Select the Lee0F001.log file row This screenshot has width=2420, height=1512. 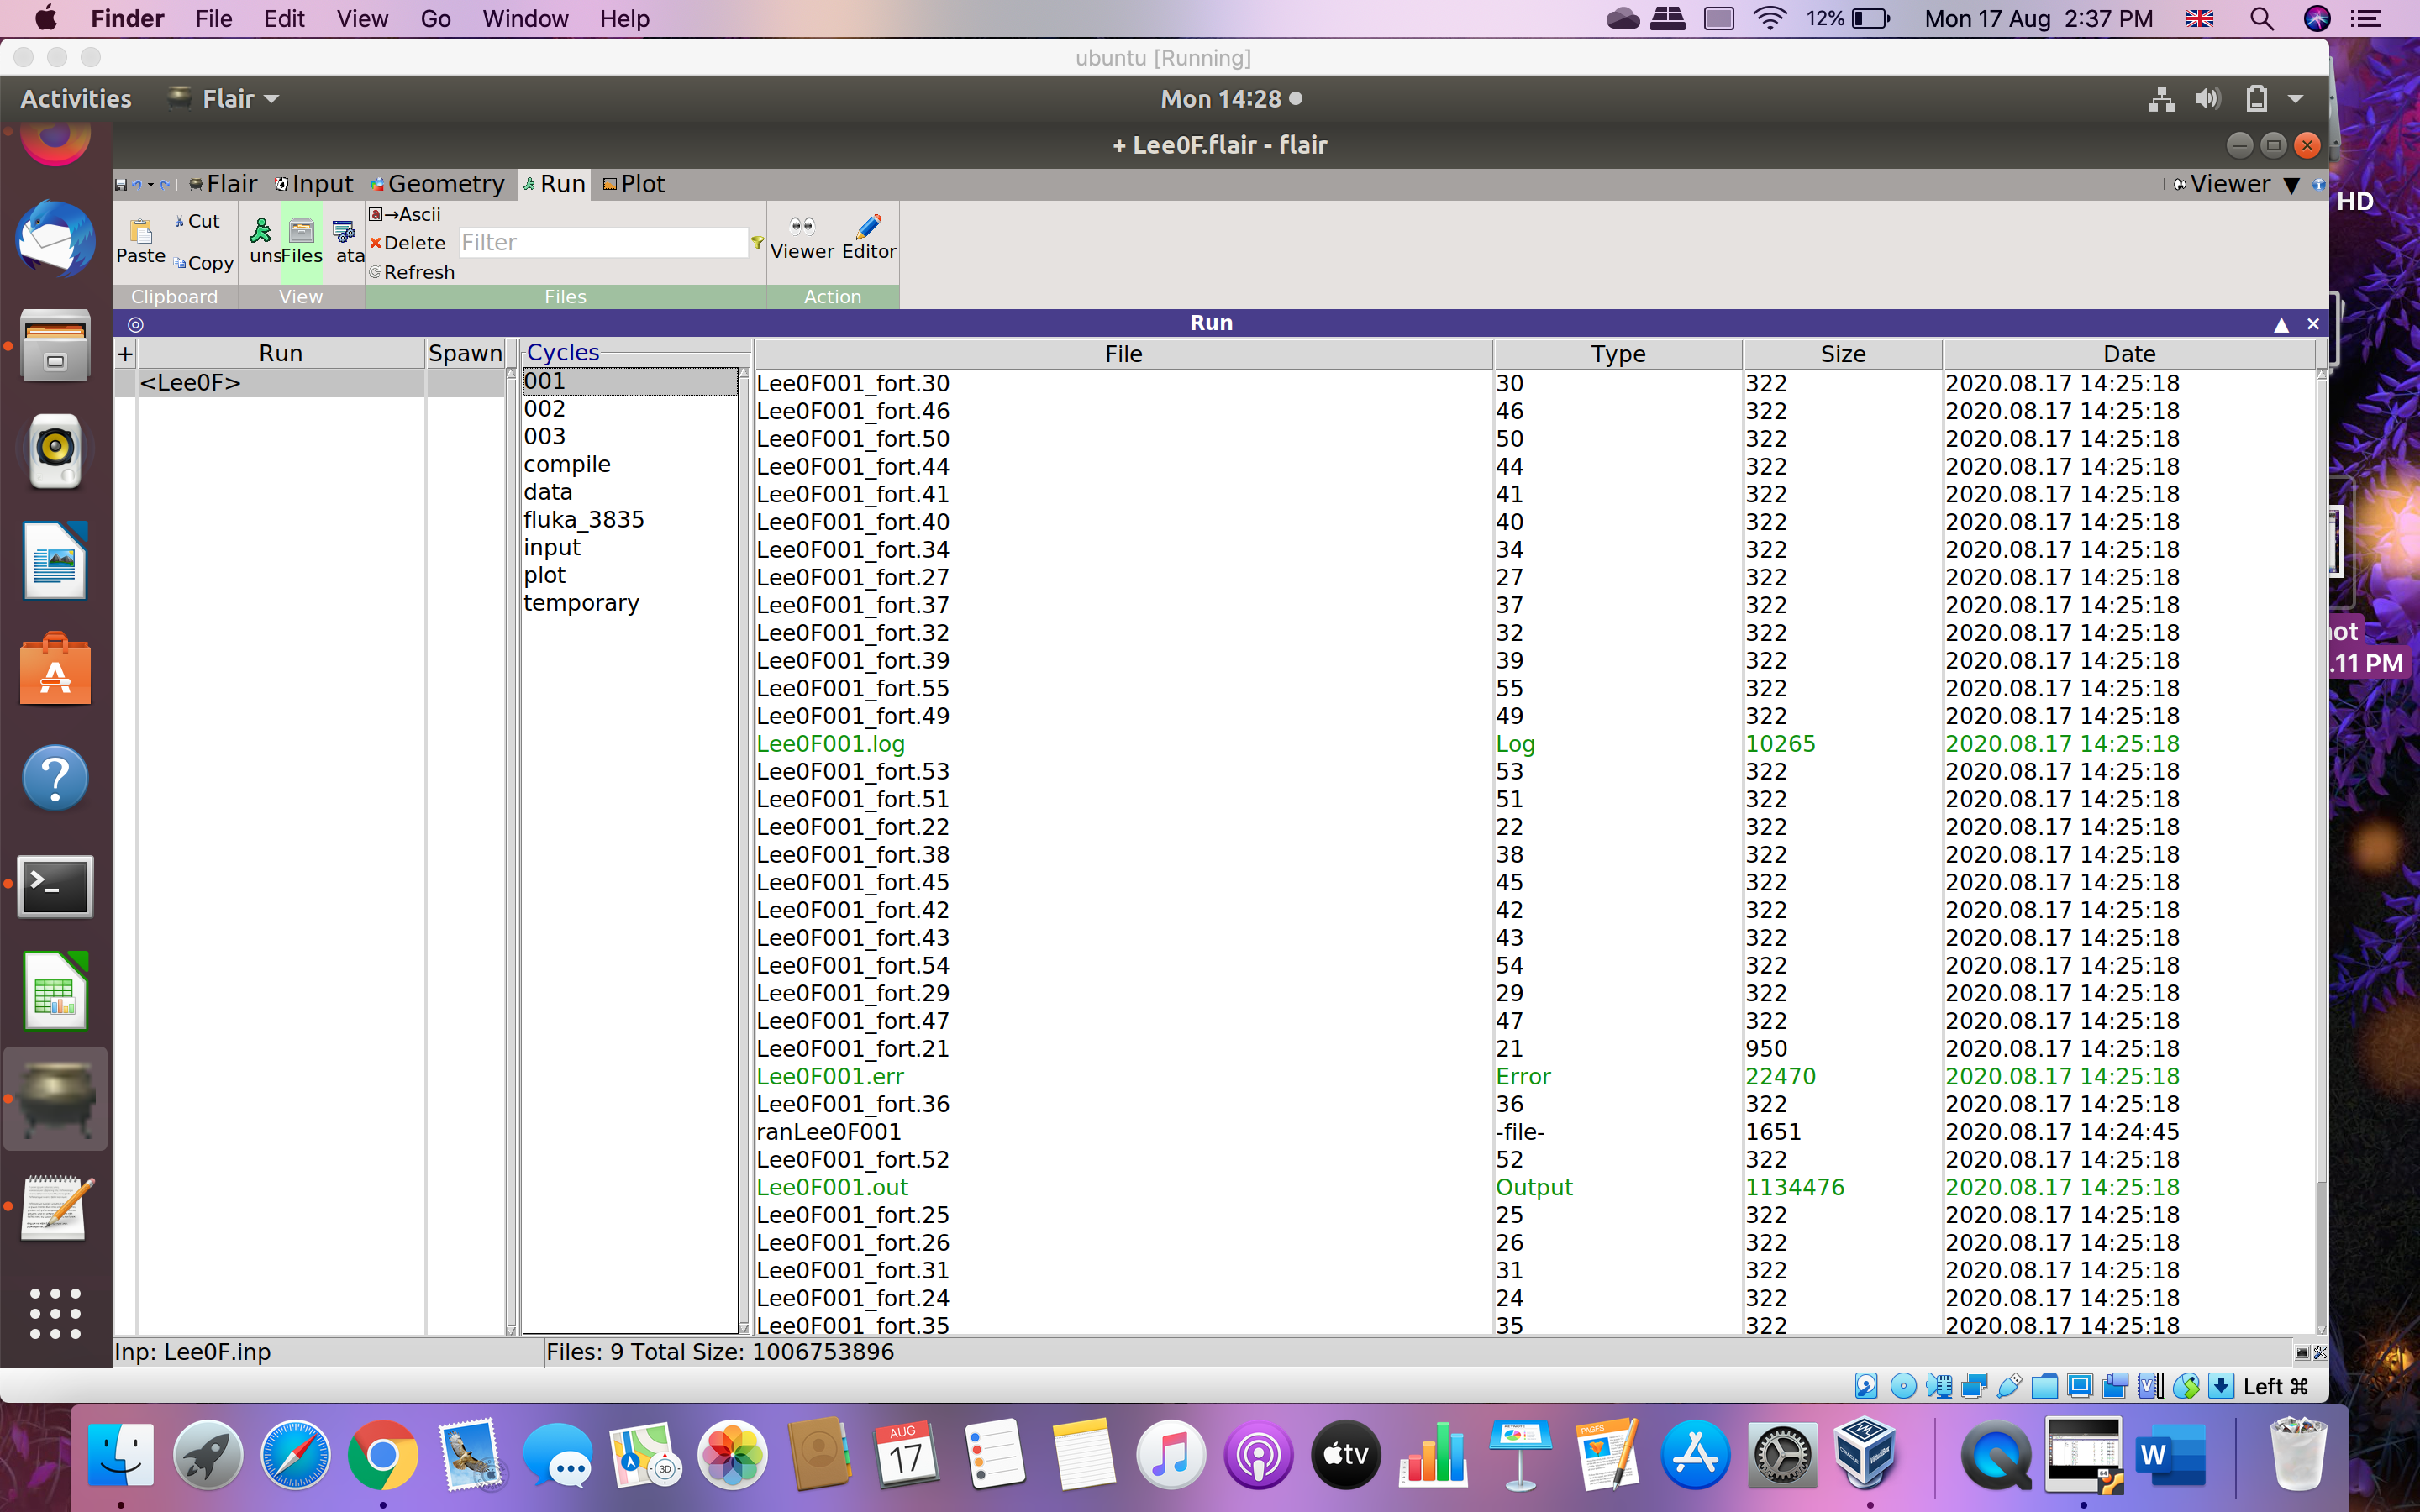tap(1535, 744)
